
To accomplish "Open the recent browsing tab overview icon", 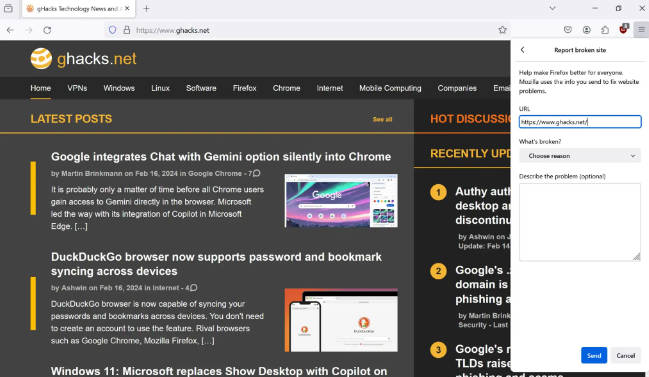I will click(8, 8).
